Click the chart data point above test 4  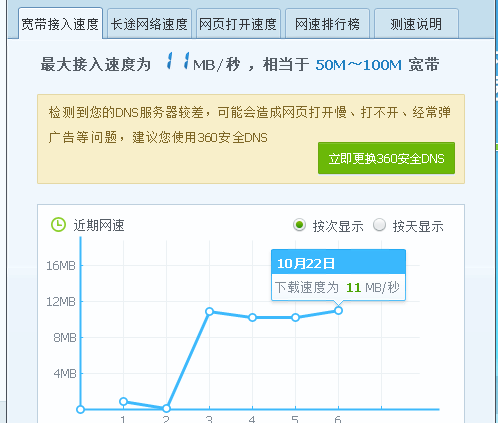pyautogui.click(x=252, y=317)
